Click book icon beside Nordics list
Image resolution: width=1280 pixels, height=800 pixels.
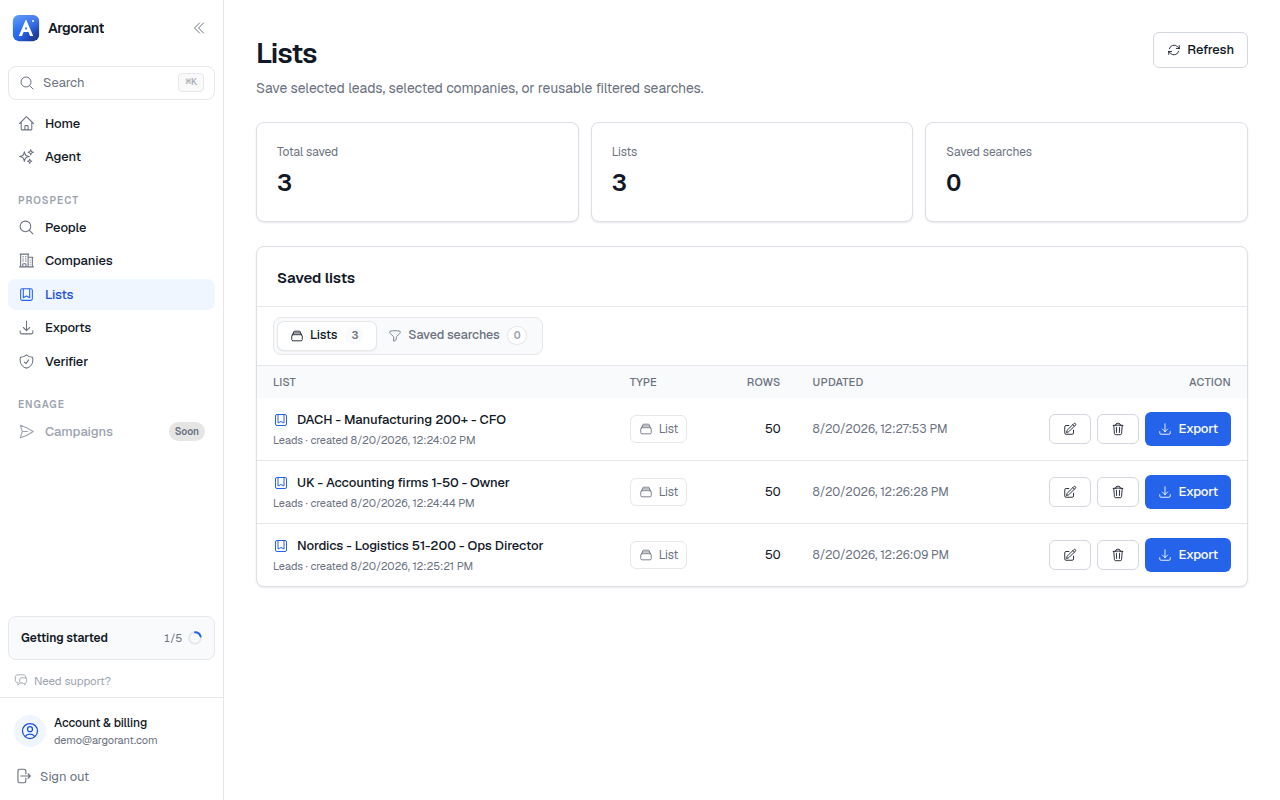[281, 546]
